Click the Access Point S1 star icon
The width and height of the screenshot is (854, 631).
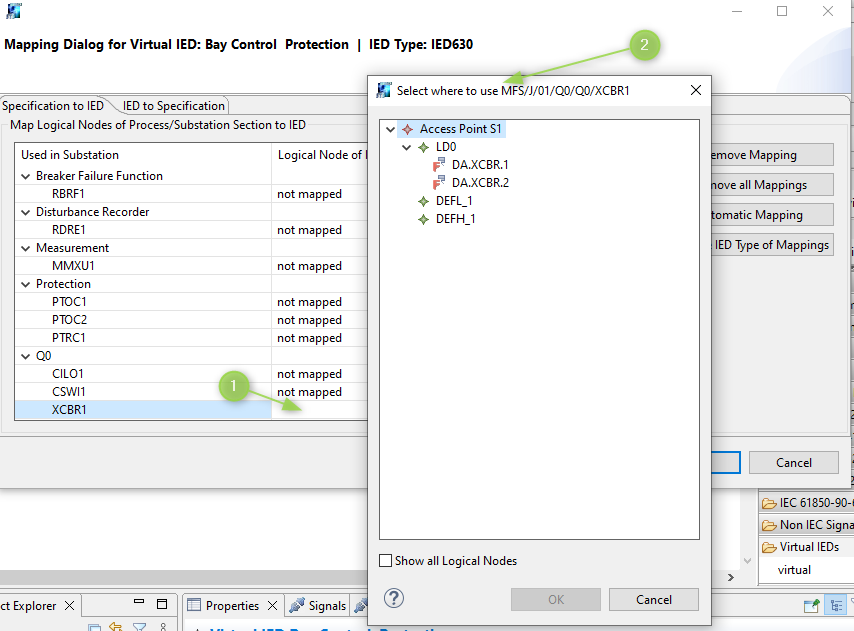tap(407, 129)
